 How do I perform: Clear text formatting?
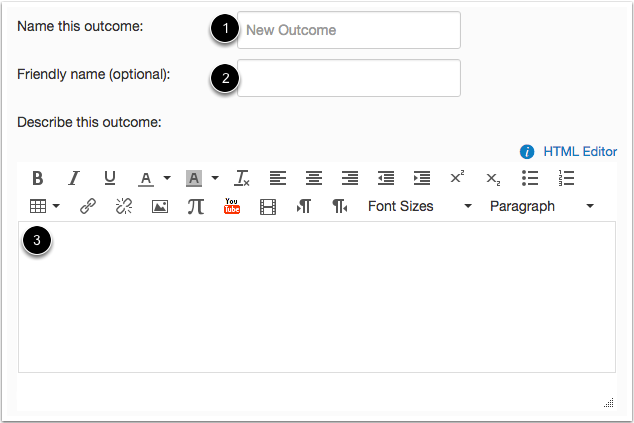point(242,178)
